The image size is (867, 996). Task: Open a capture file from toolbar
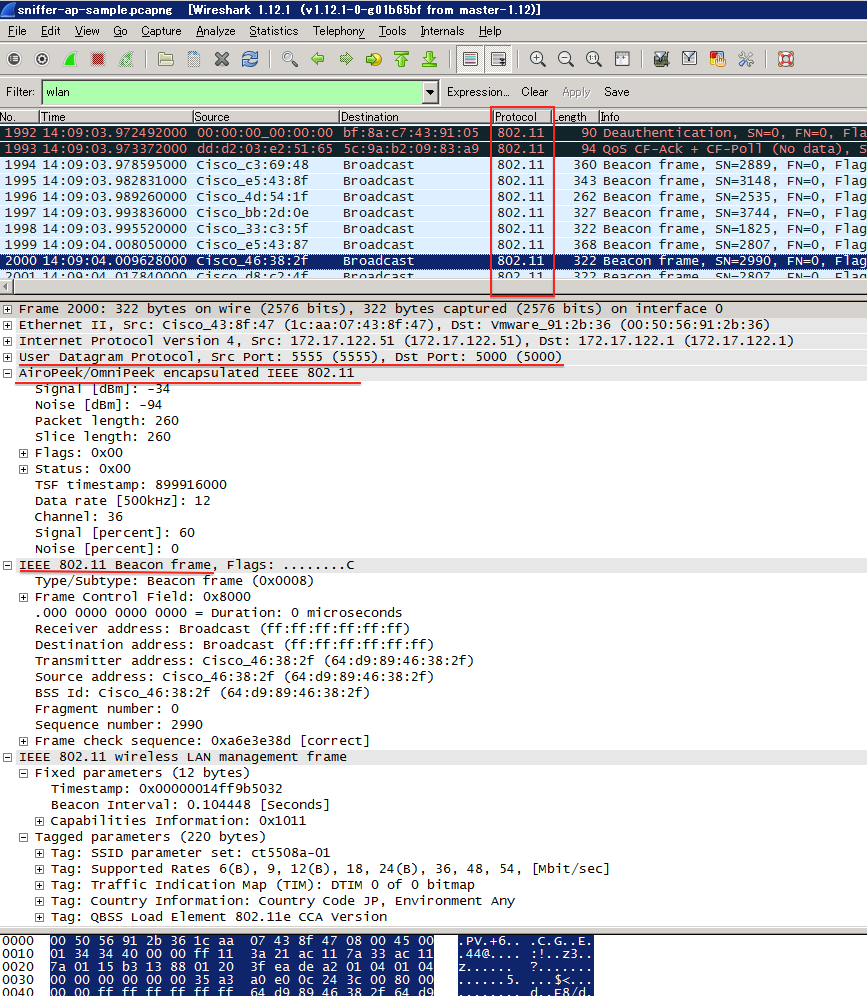pyautogui.click(x=166, y=59)
